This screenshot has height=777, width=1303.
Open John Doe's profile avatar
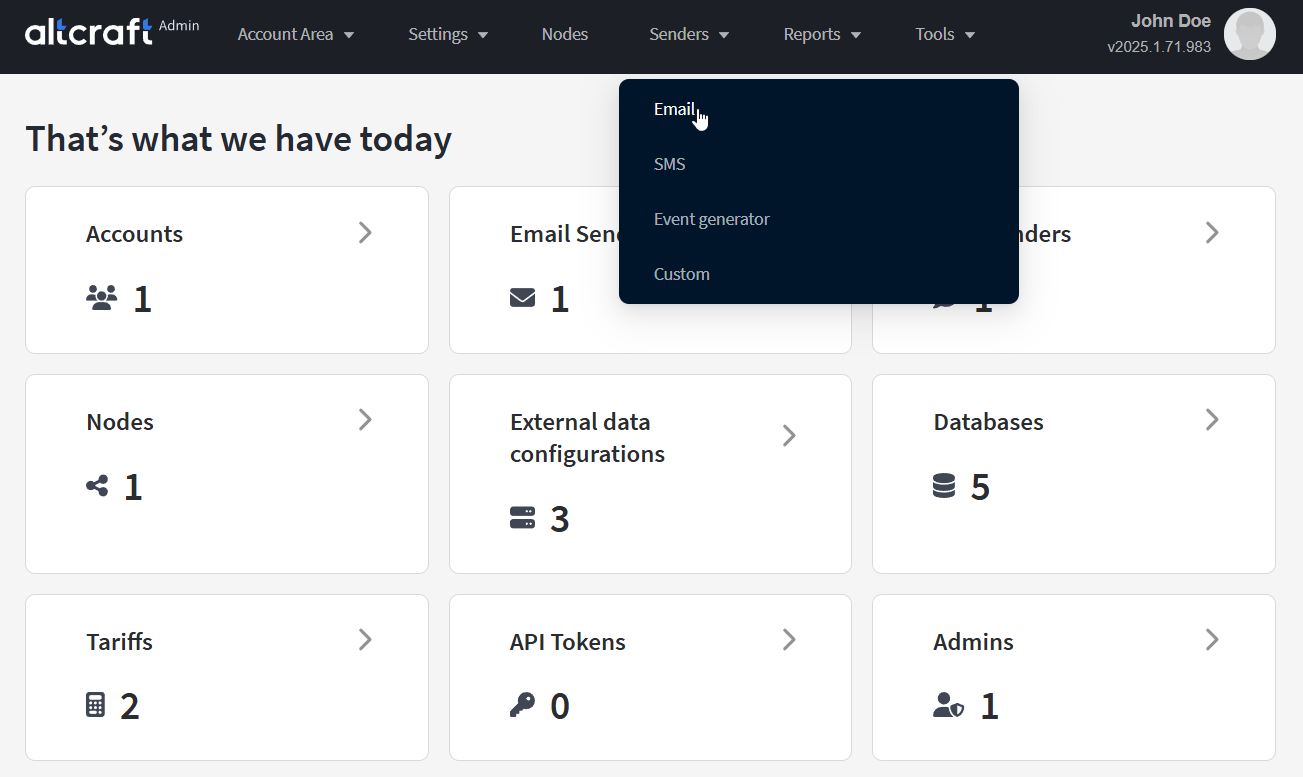pos(1249,34)
